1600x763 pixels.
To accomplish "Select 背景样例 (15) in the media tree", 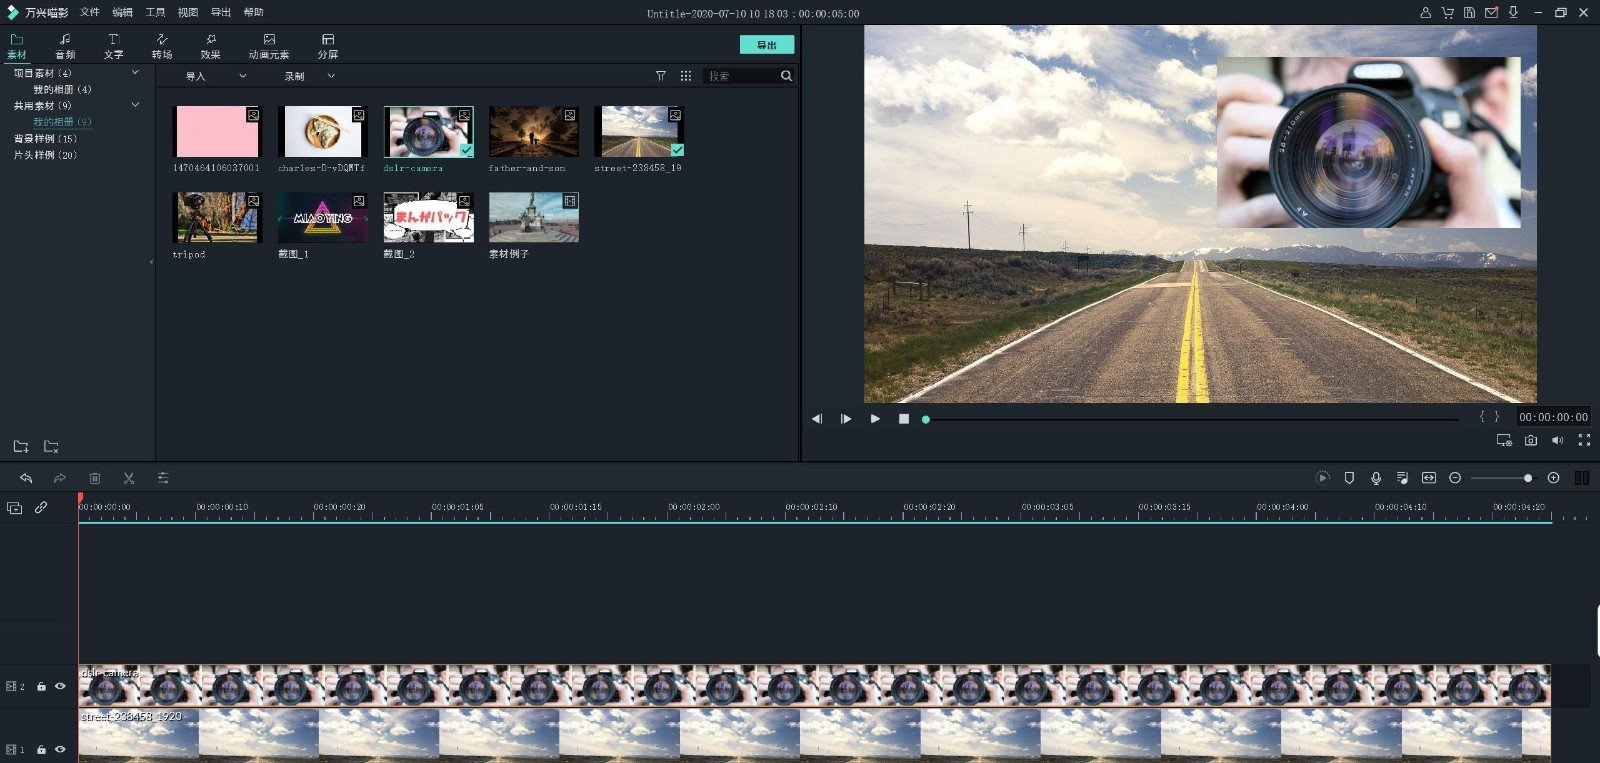I will tap(45, 138).
